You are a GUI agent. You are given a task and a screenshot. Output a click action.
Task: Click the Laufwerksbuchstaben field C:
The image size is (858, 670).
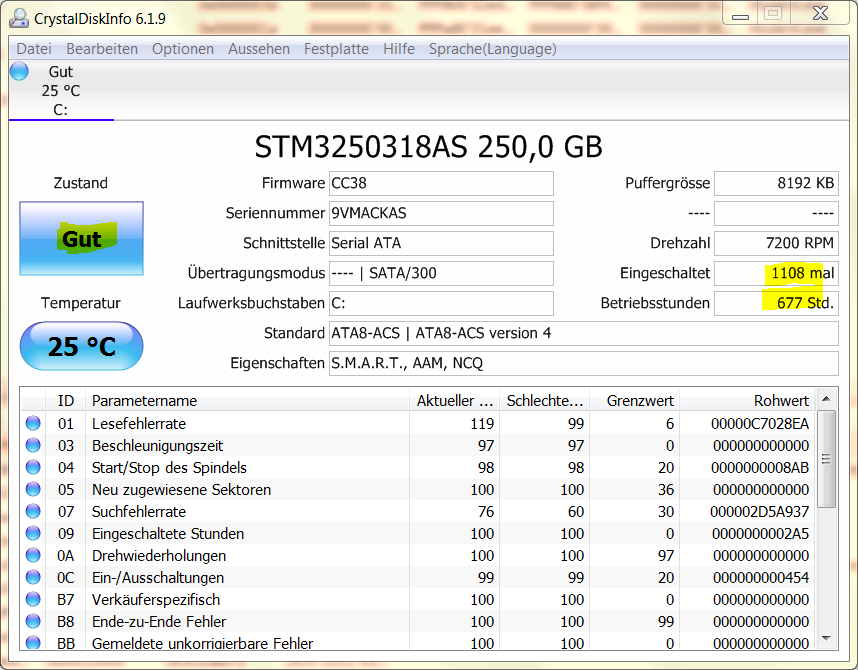pyautogui.click(x=441, y=304)
